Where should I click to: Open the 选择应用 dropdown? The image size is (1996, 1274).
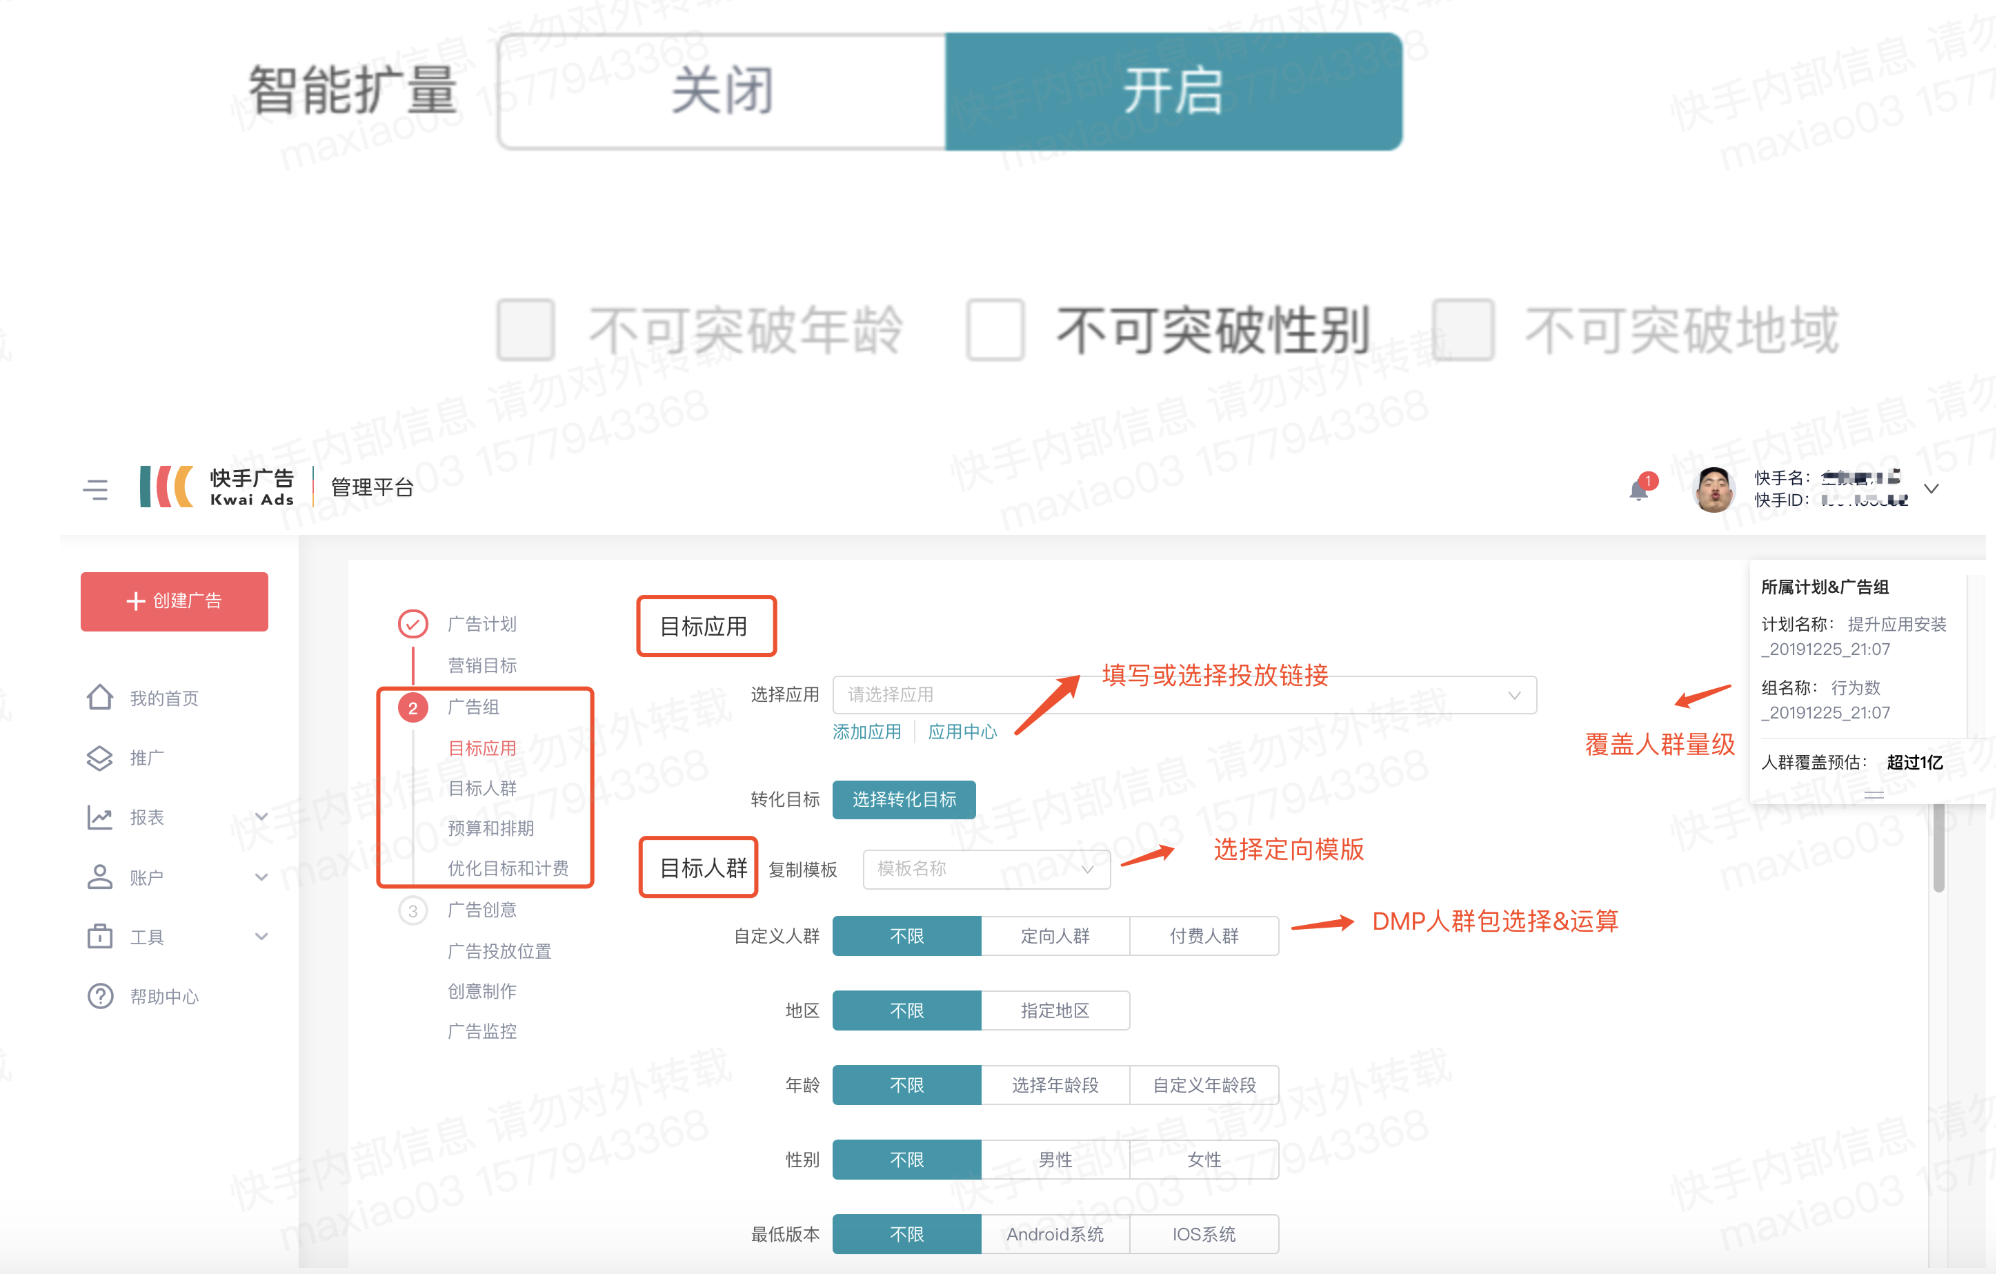(1184, 694)
